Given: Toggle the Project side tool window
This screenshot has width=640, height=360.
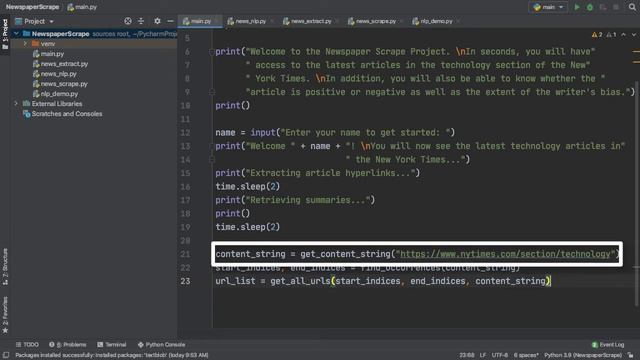Looking at the screenshot, I should pos(5,33).
